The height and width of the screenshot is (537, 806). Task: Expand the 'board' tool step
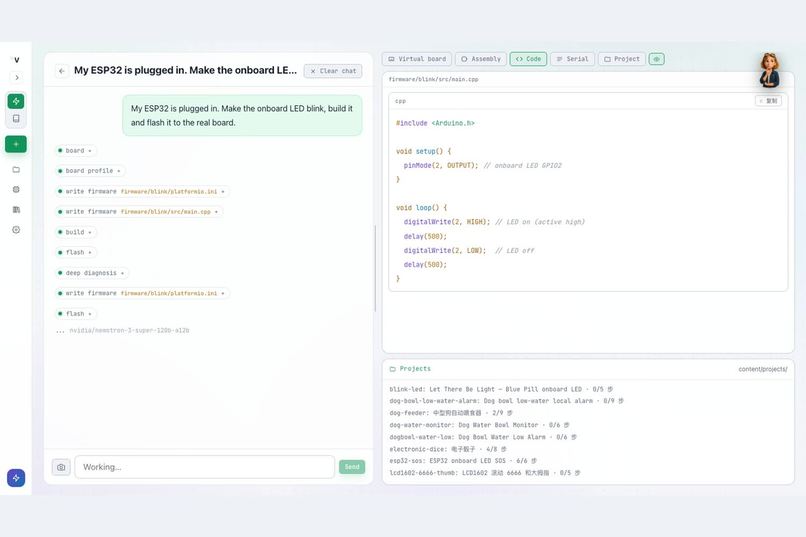pyautogui.click(x=76, y=151)
